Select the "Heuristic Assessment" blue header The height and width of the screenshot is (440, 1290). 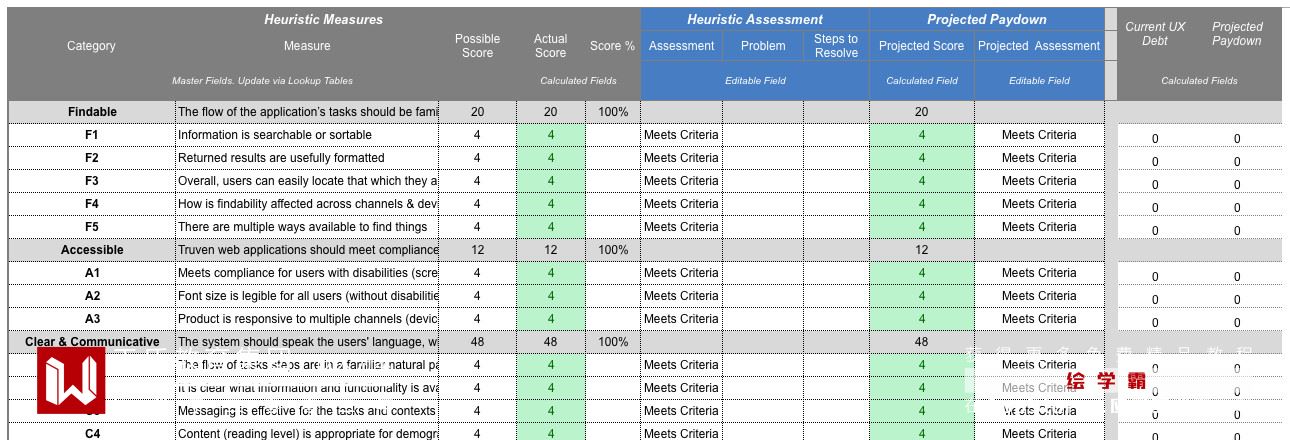point(755,20)
